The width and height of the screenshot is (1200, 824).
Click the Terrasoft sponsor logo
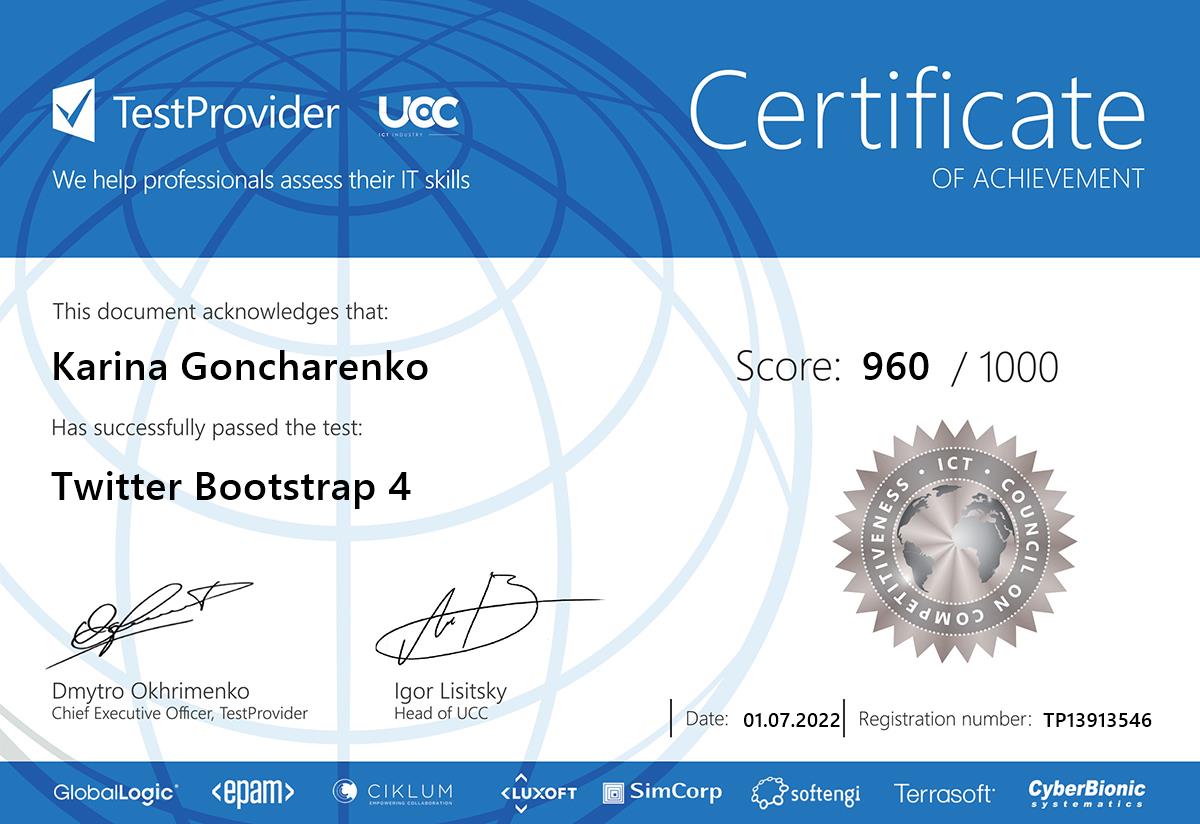pos(944,794)
